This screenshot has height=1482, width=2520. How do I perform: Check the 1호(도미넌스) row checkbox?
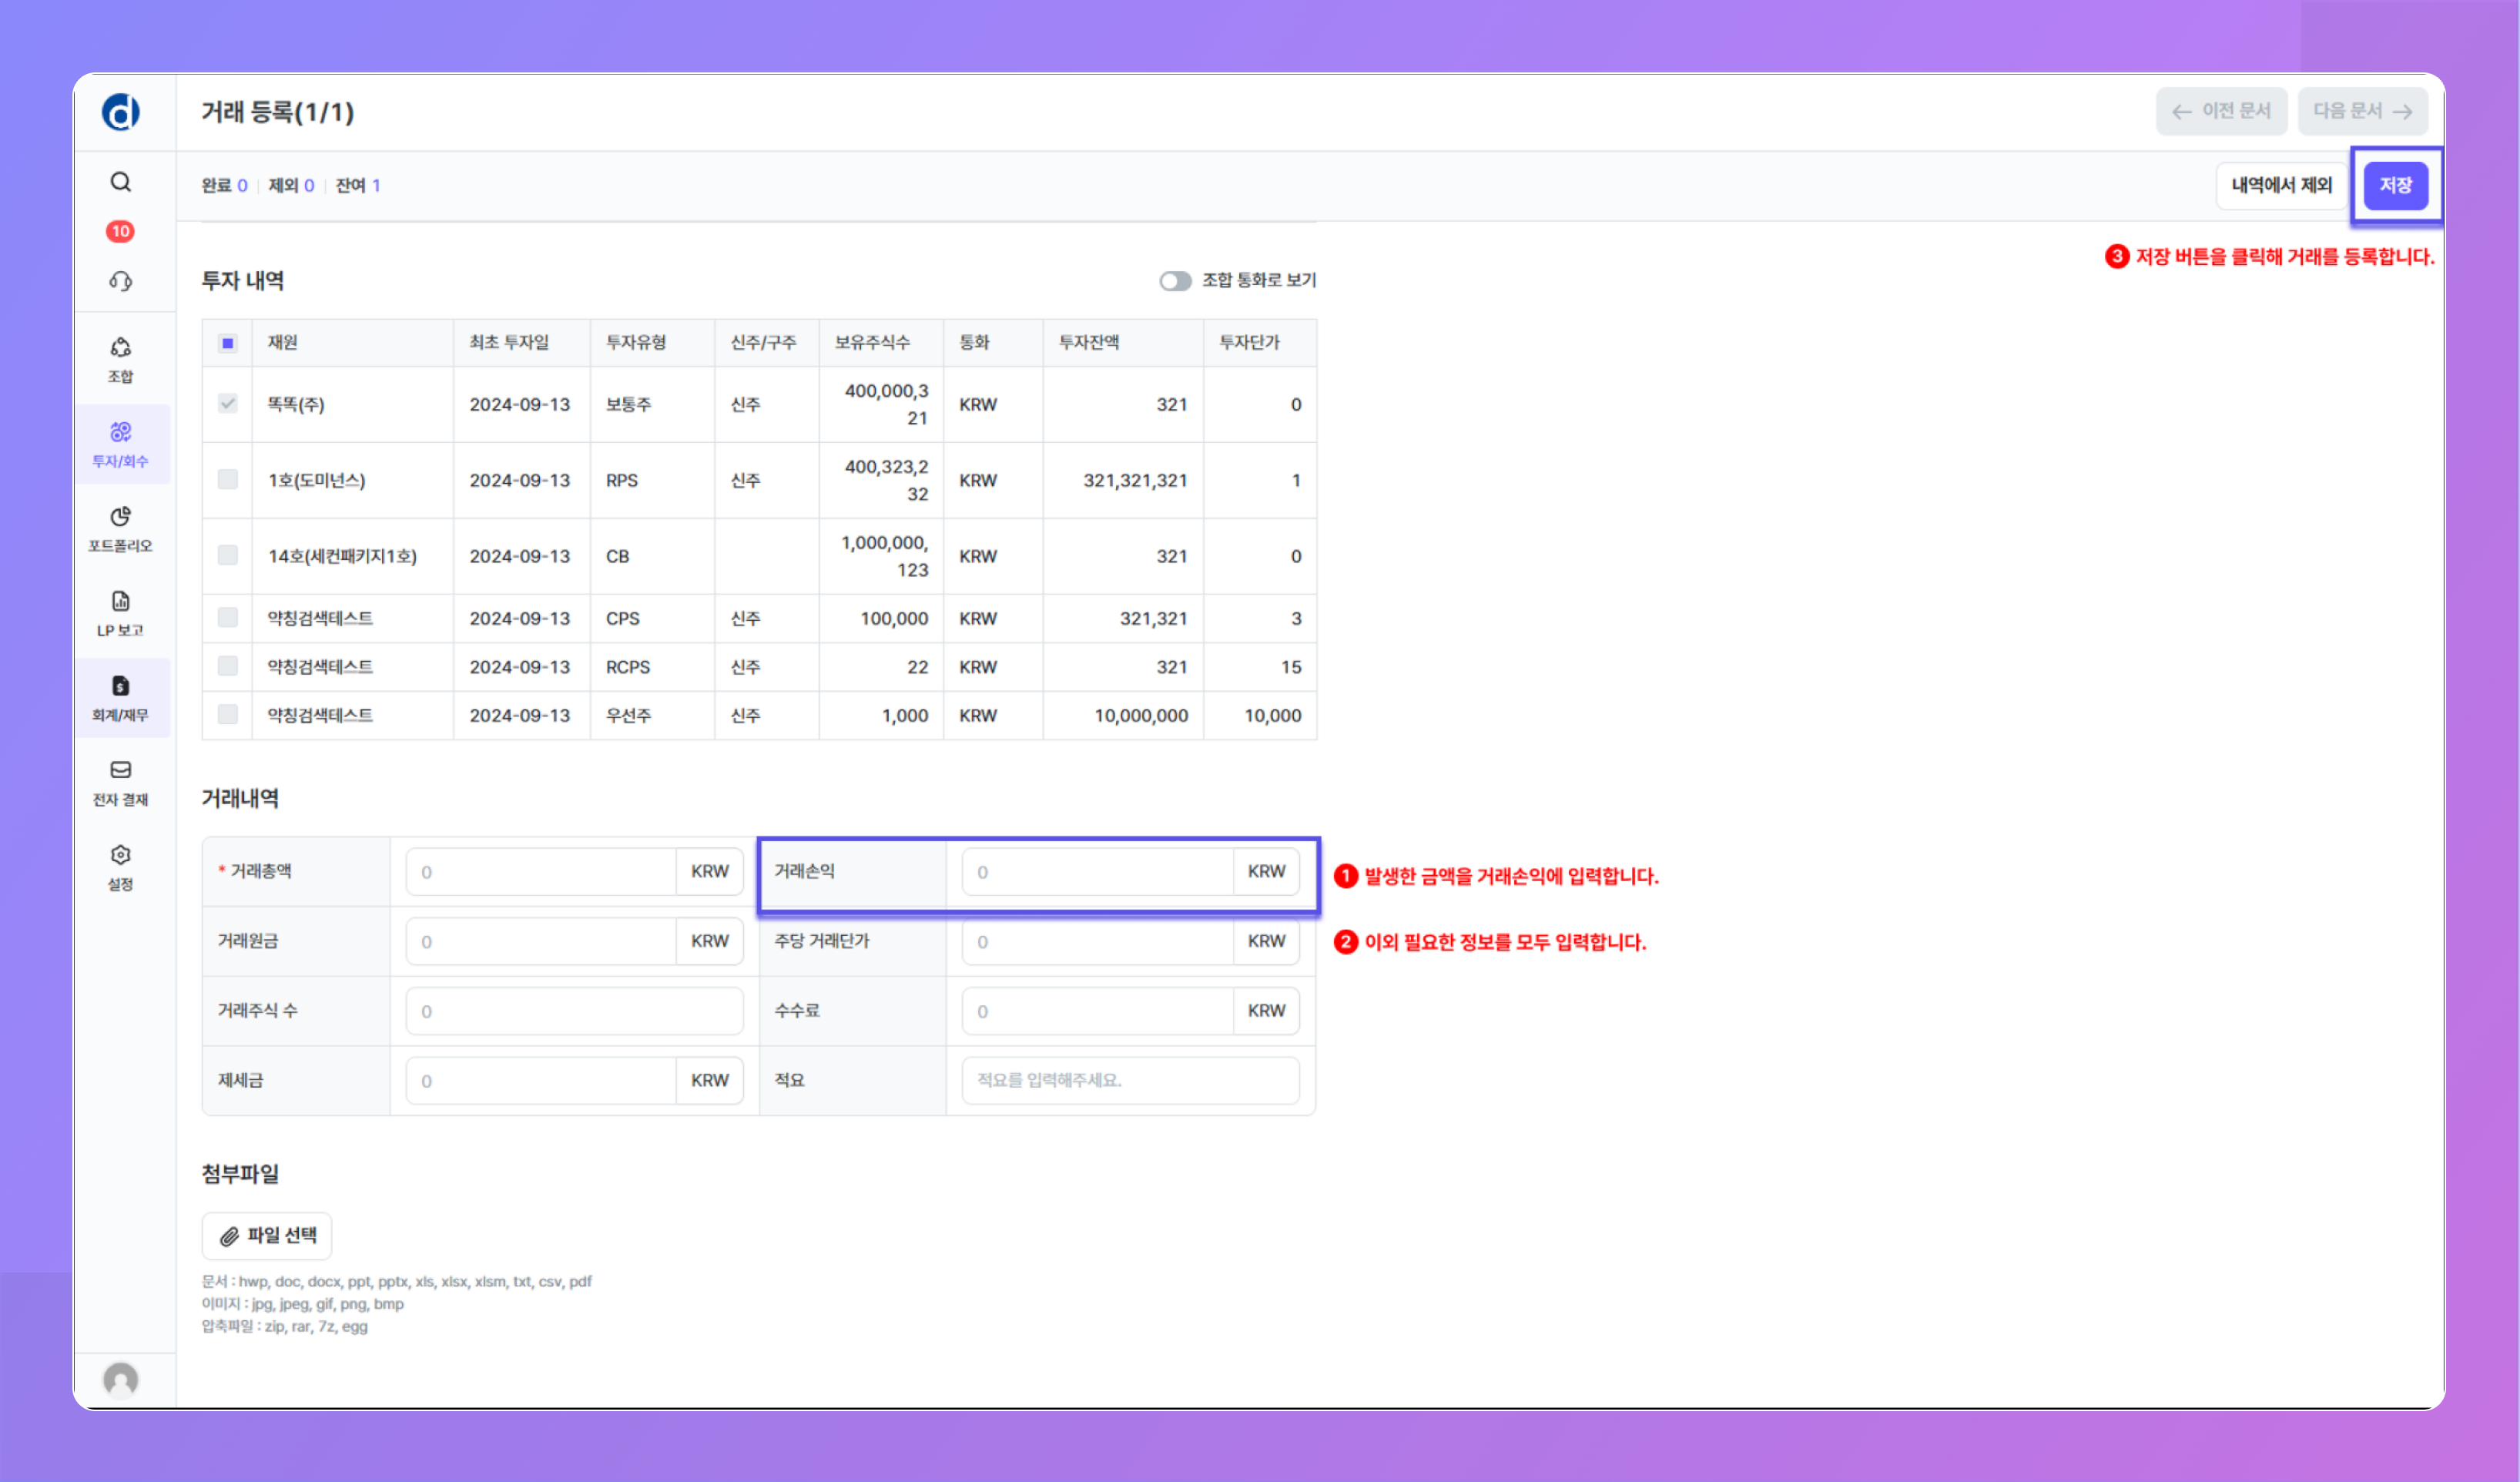point(228,480)
